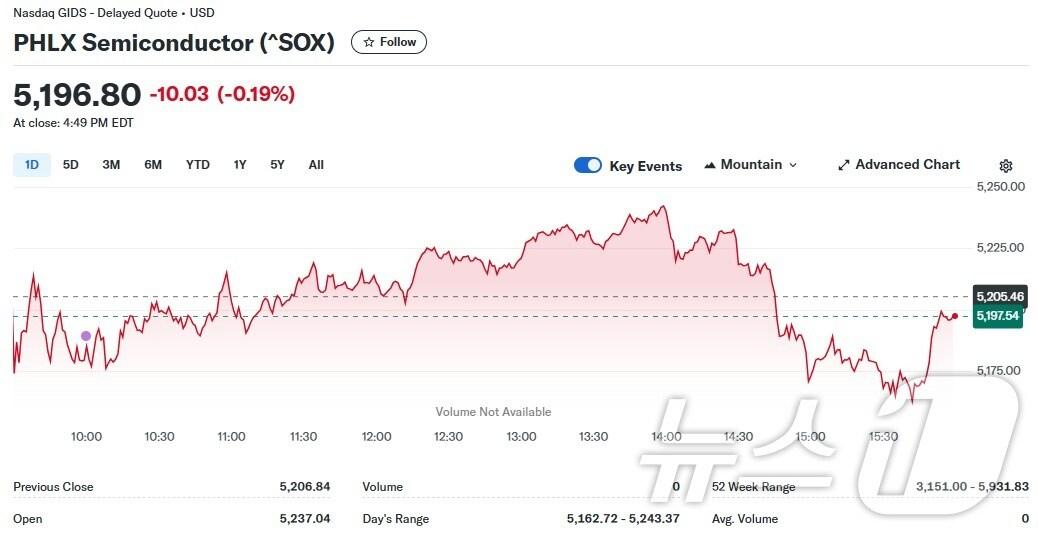Switch chart to 1Y range
This screenshot has width=1038, height=534.
[240, 165]
